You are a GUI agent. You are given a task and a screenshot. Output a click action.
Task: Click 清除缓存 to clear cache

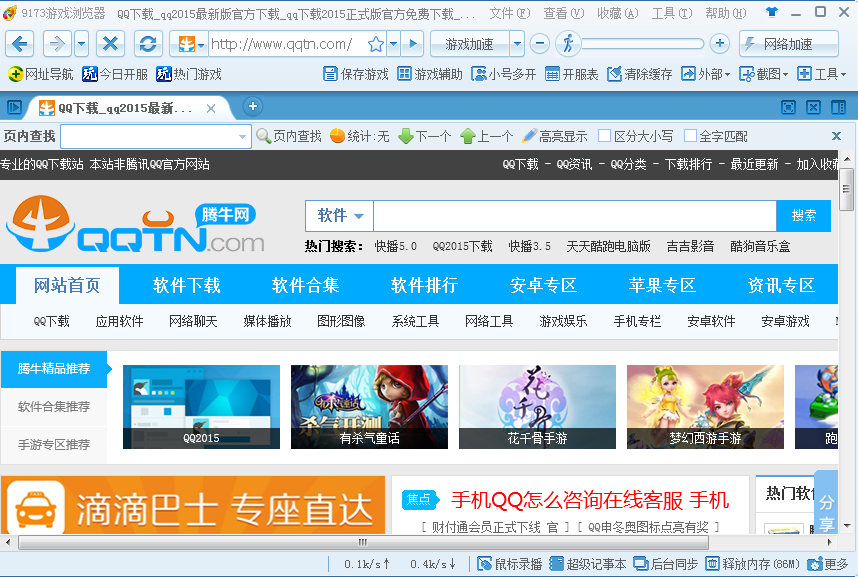[640, 74]
